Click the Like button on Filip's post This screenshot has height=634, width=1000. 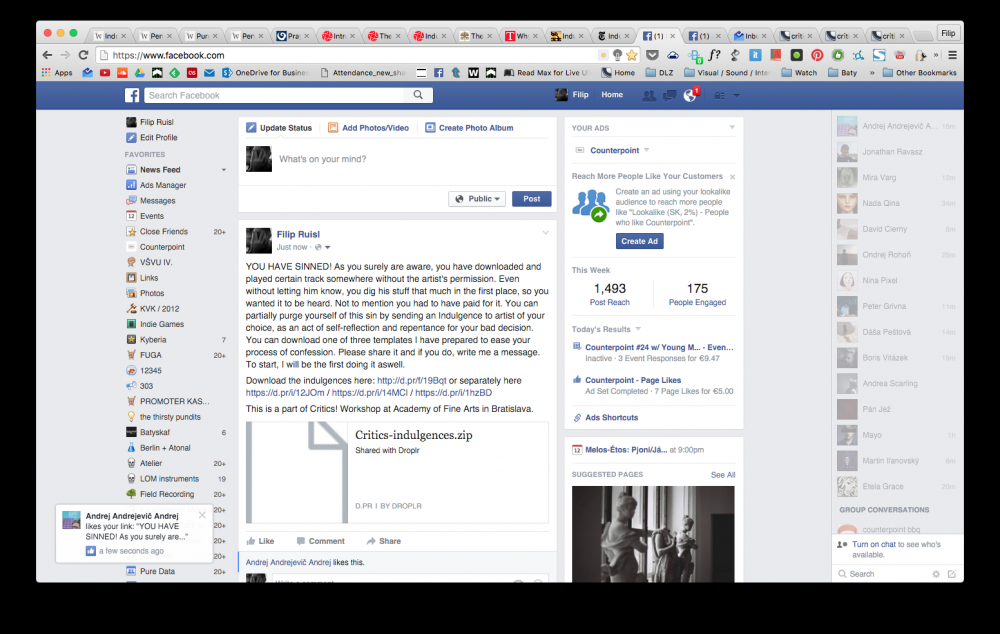(260, 541)
